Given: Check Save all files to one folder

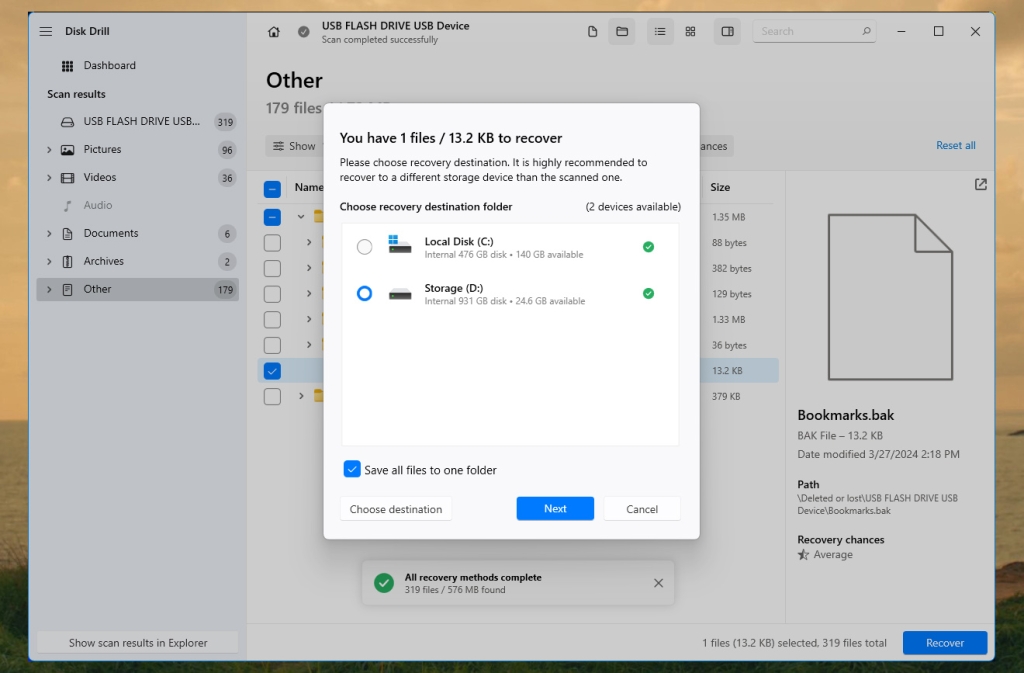Looking at the screenshot, I should 352,469.
